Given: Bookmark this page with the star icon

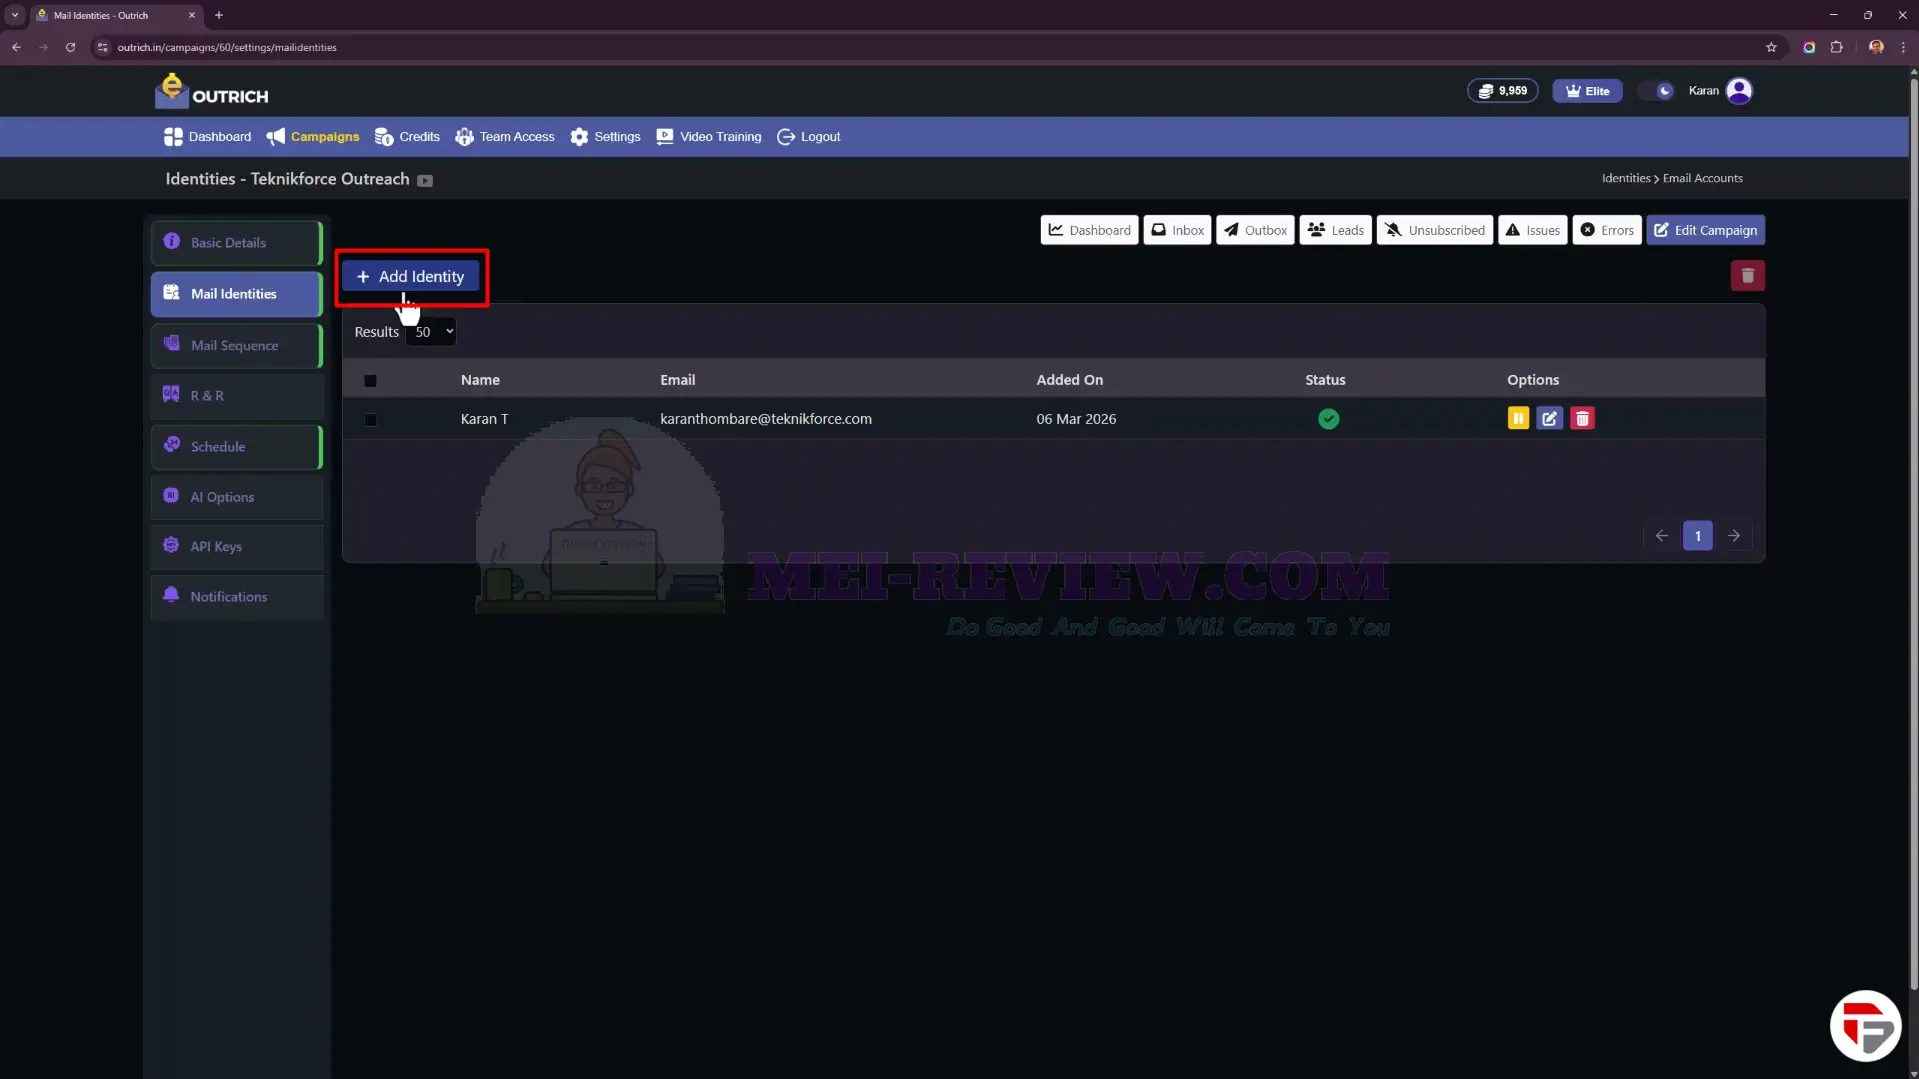Looking at the screenshot, I should (1771, 47).
